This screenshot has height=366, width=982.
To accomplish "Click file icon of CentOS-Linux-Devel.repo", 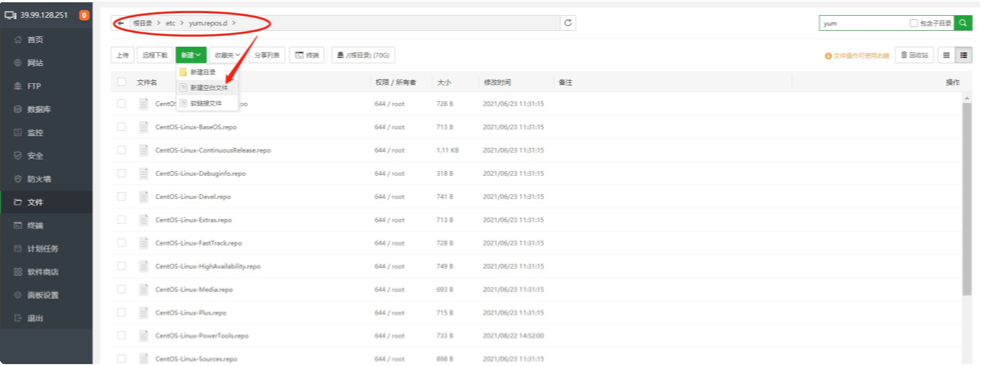I will (143, 196).
